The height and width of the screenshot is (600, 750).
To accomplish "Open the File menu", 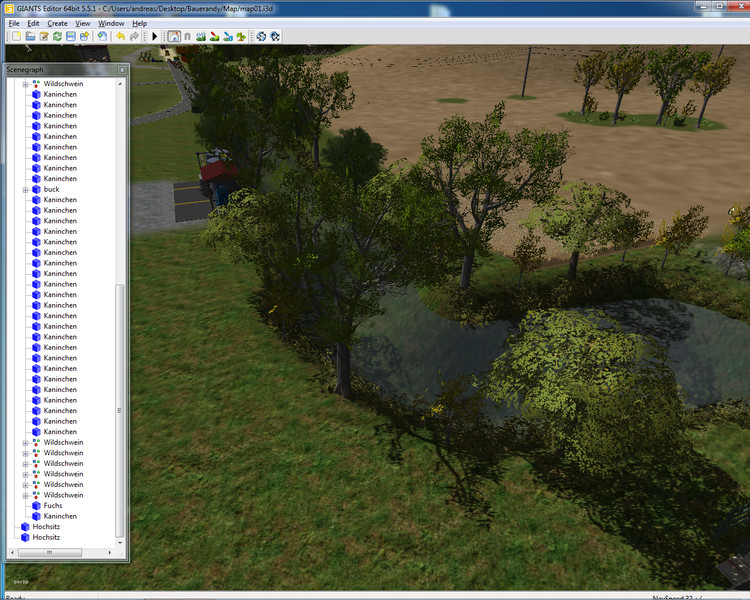I will click(14, 23).
